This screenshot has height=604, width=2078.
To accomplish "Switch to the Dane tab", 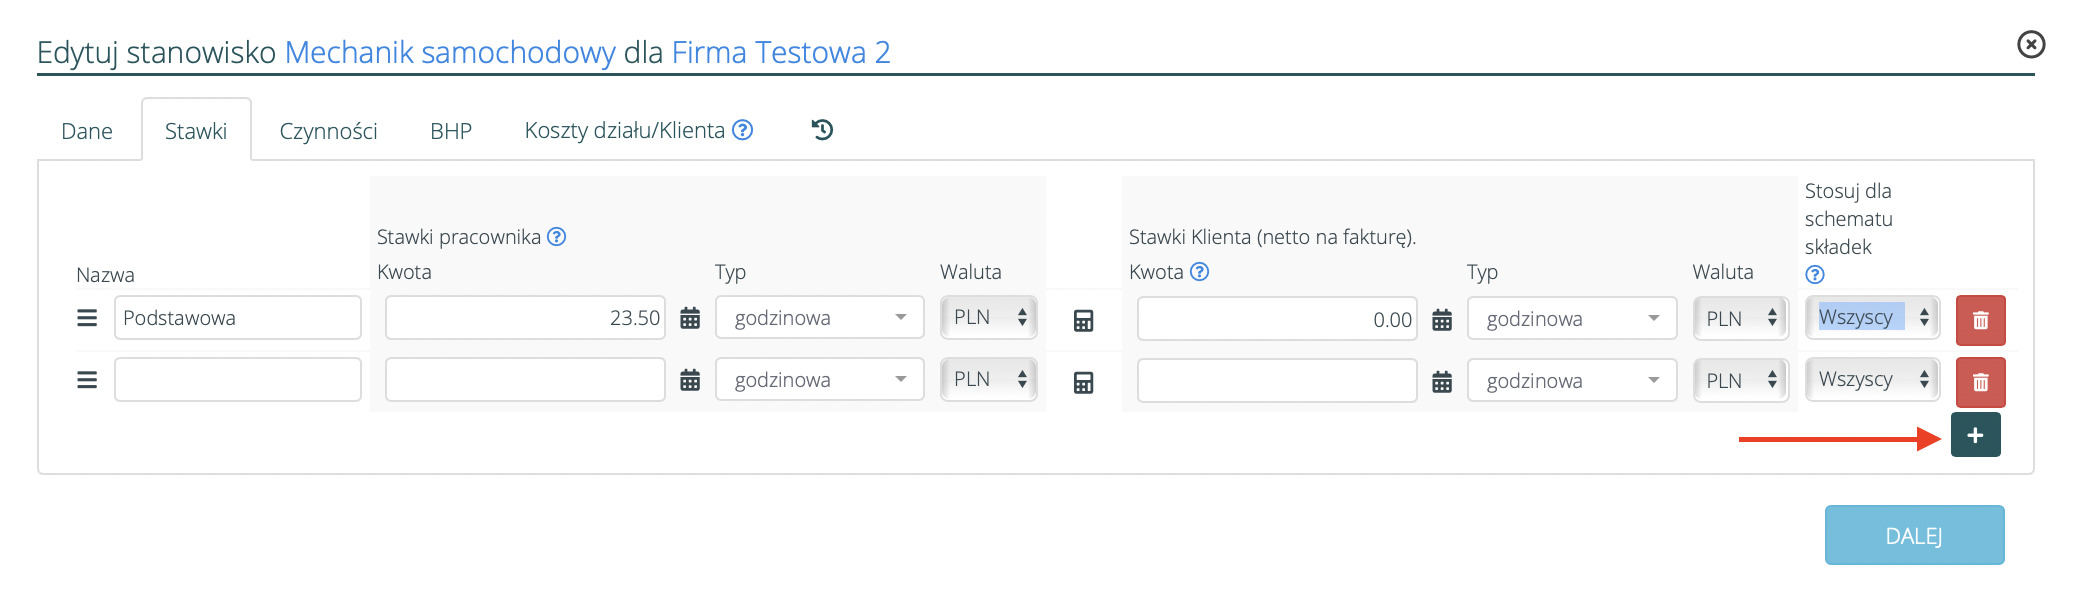I will pyautogui.click(x=87, y=131).
